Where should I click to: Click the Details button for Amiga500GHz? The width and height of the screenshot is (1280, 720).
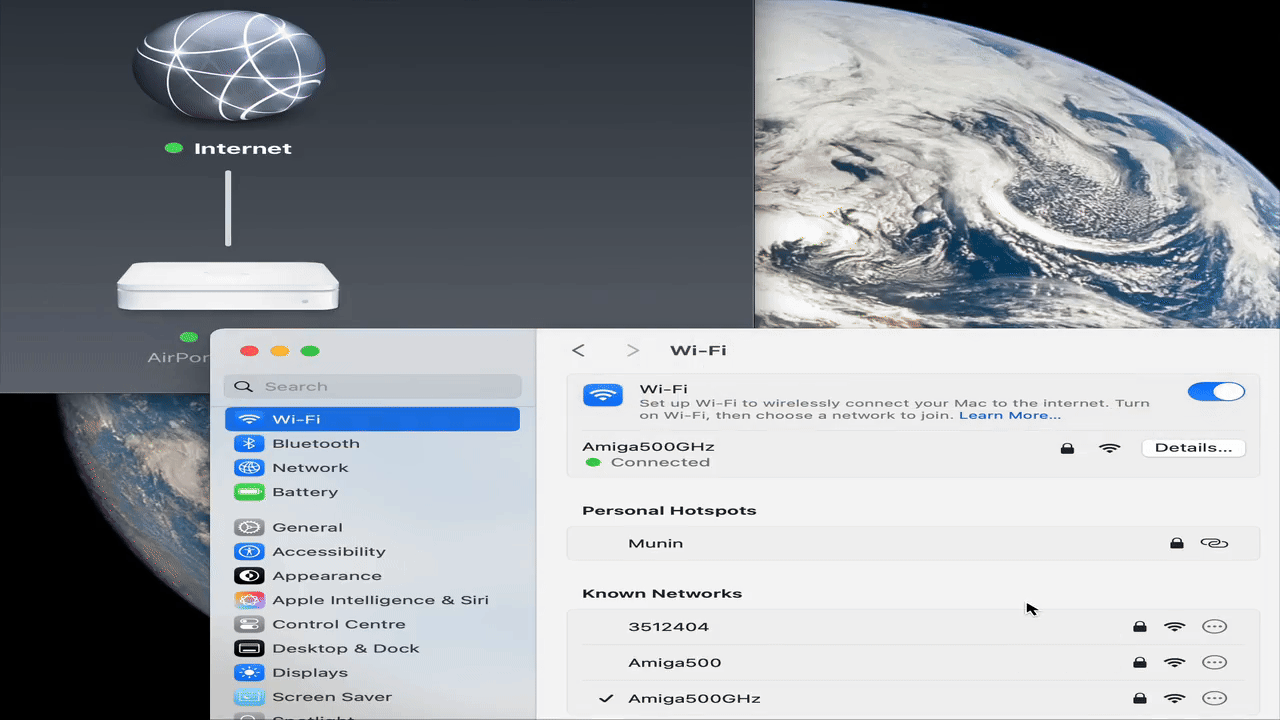[1193, 447]
